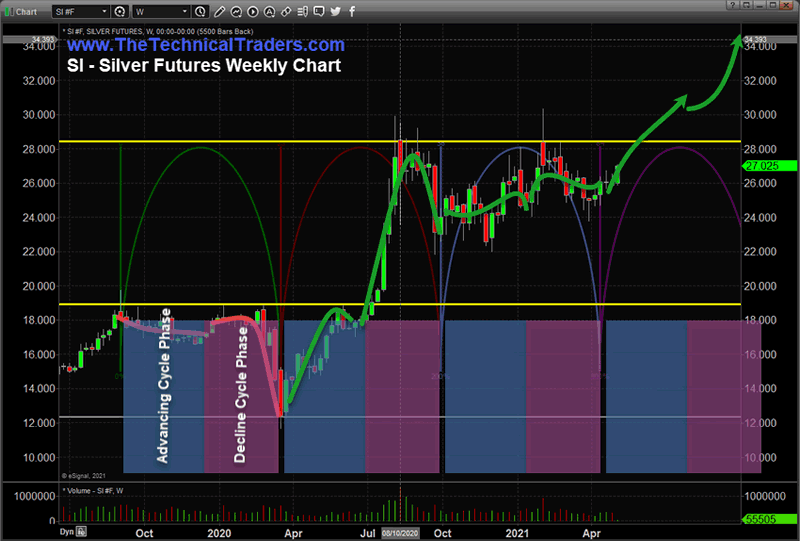Share chart via Twitter icon
The image size is (800, 541).
click(335, 12)
